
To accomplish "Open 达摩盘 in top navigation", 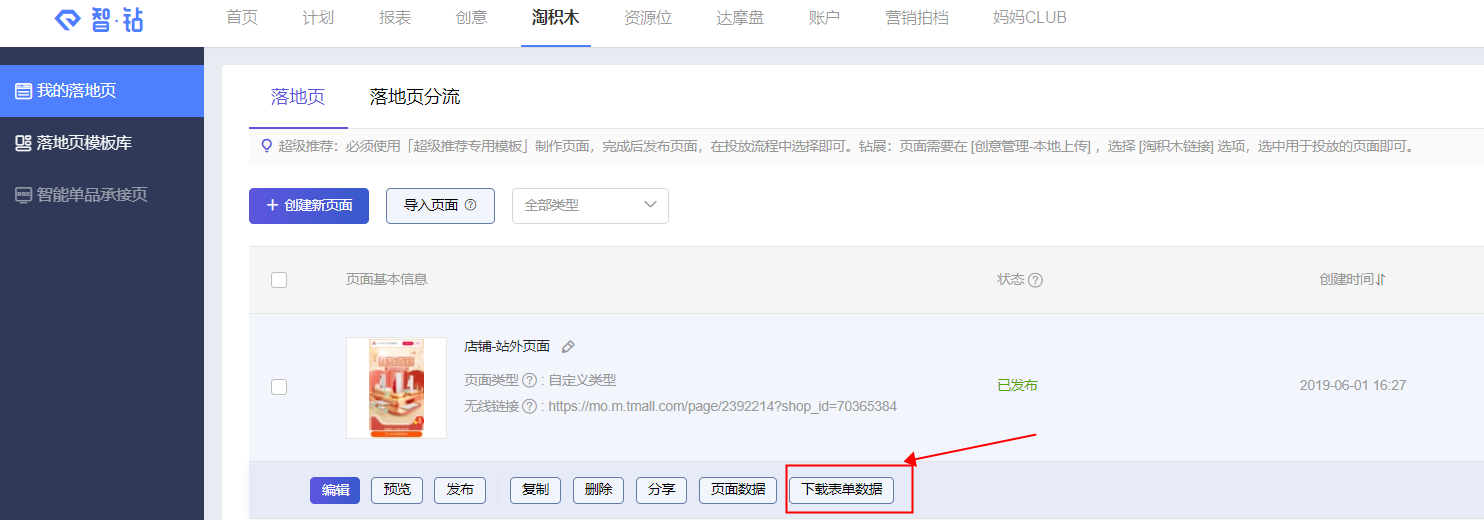I will 740,18.
